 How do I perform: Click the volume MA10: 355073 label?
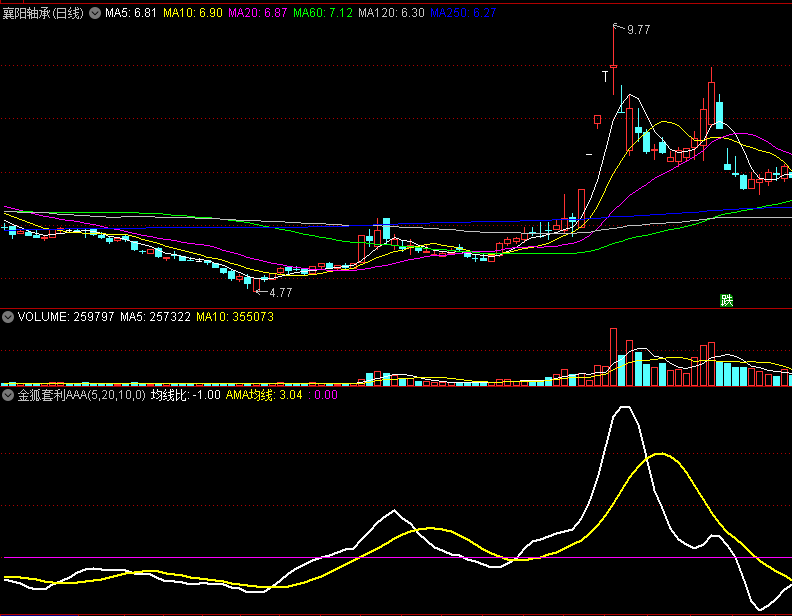click(235, 317)
